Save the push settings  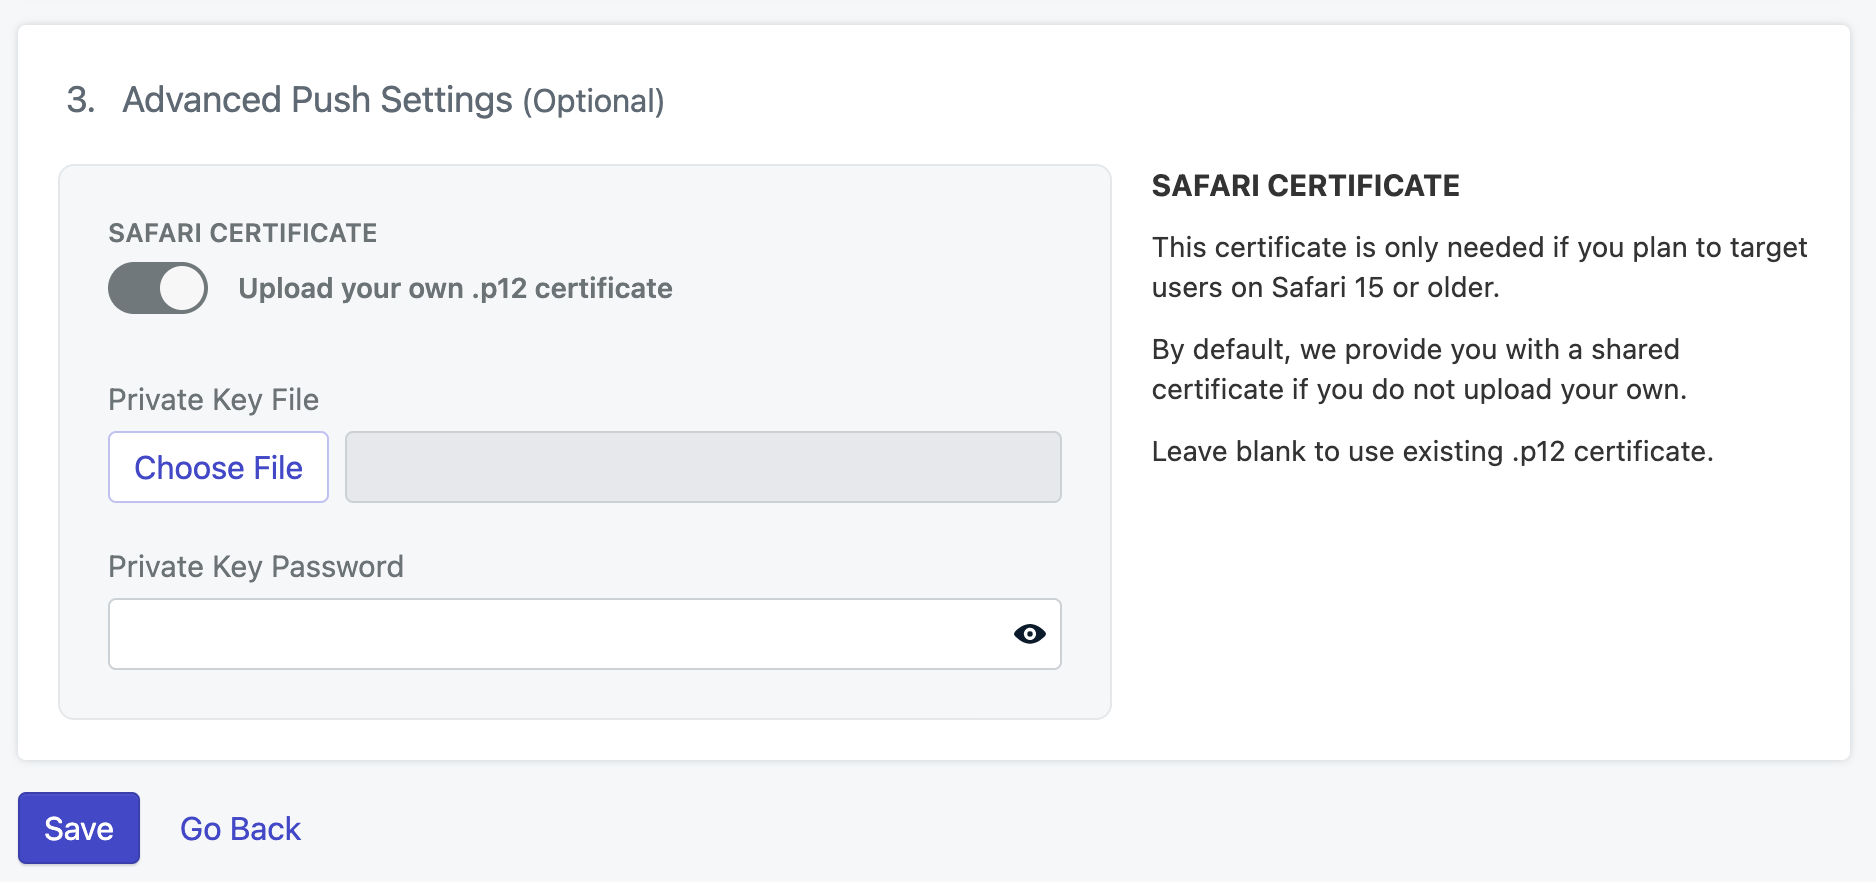pyautogui.click(x=79, y=828)
